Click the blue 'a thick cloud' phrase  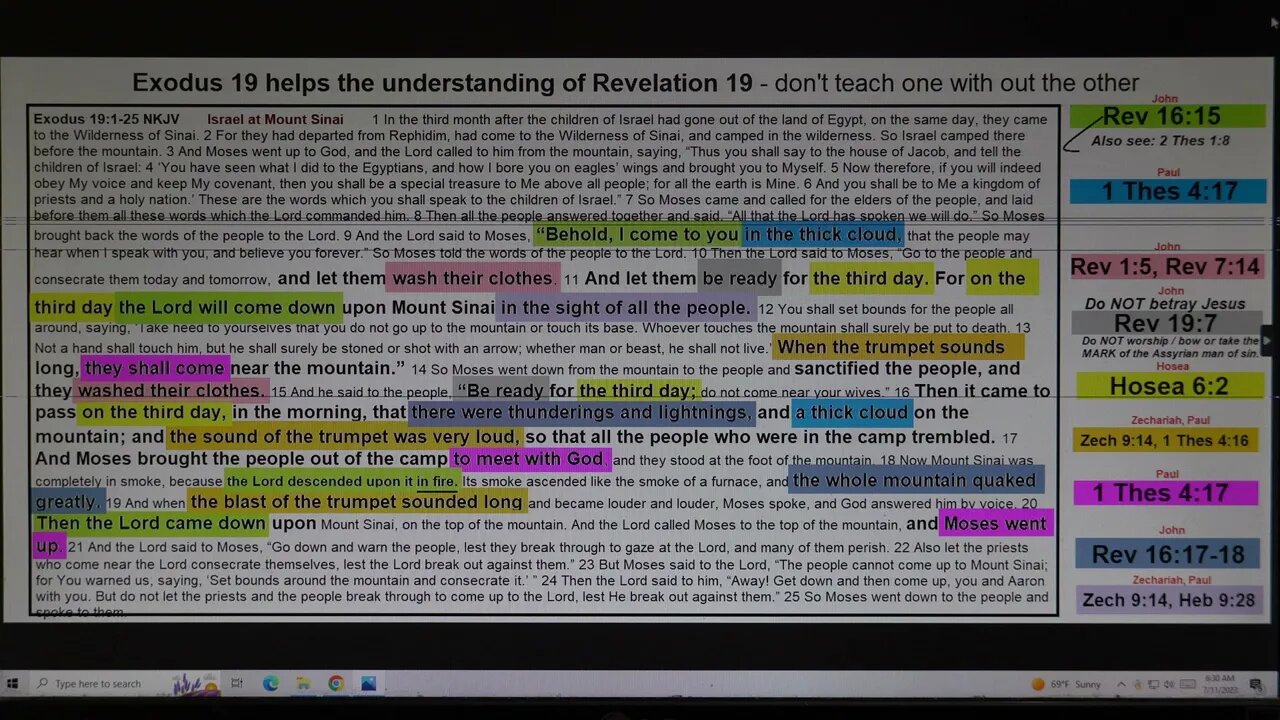click(x=852, y=413)
